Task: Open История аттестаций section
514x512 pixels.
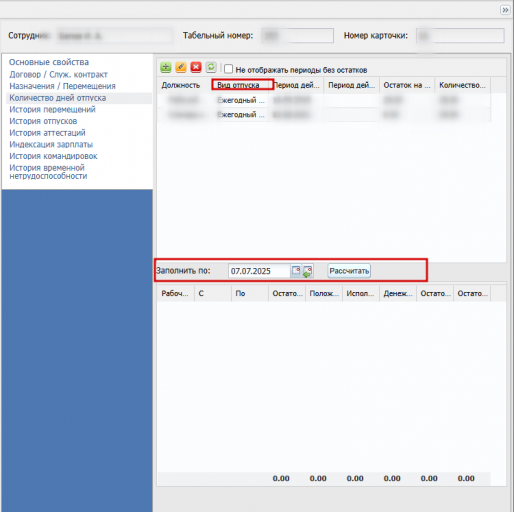Action: point(47,133)
